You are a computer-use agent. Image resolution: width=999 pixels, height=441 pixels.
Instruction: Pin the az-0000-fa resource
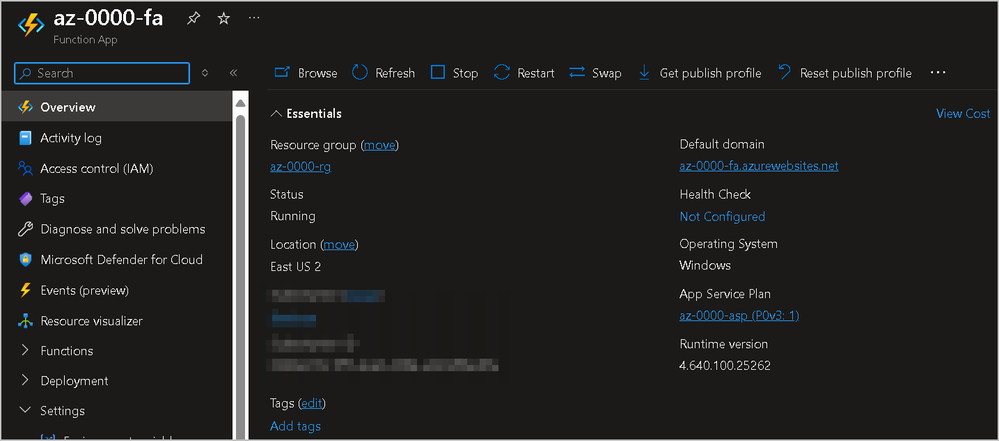pos(192,18)
